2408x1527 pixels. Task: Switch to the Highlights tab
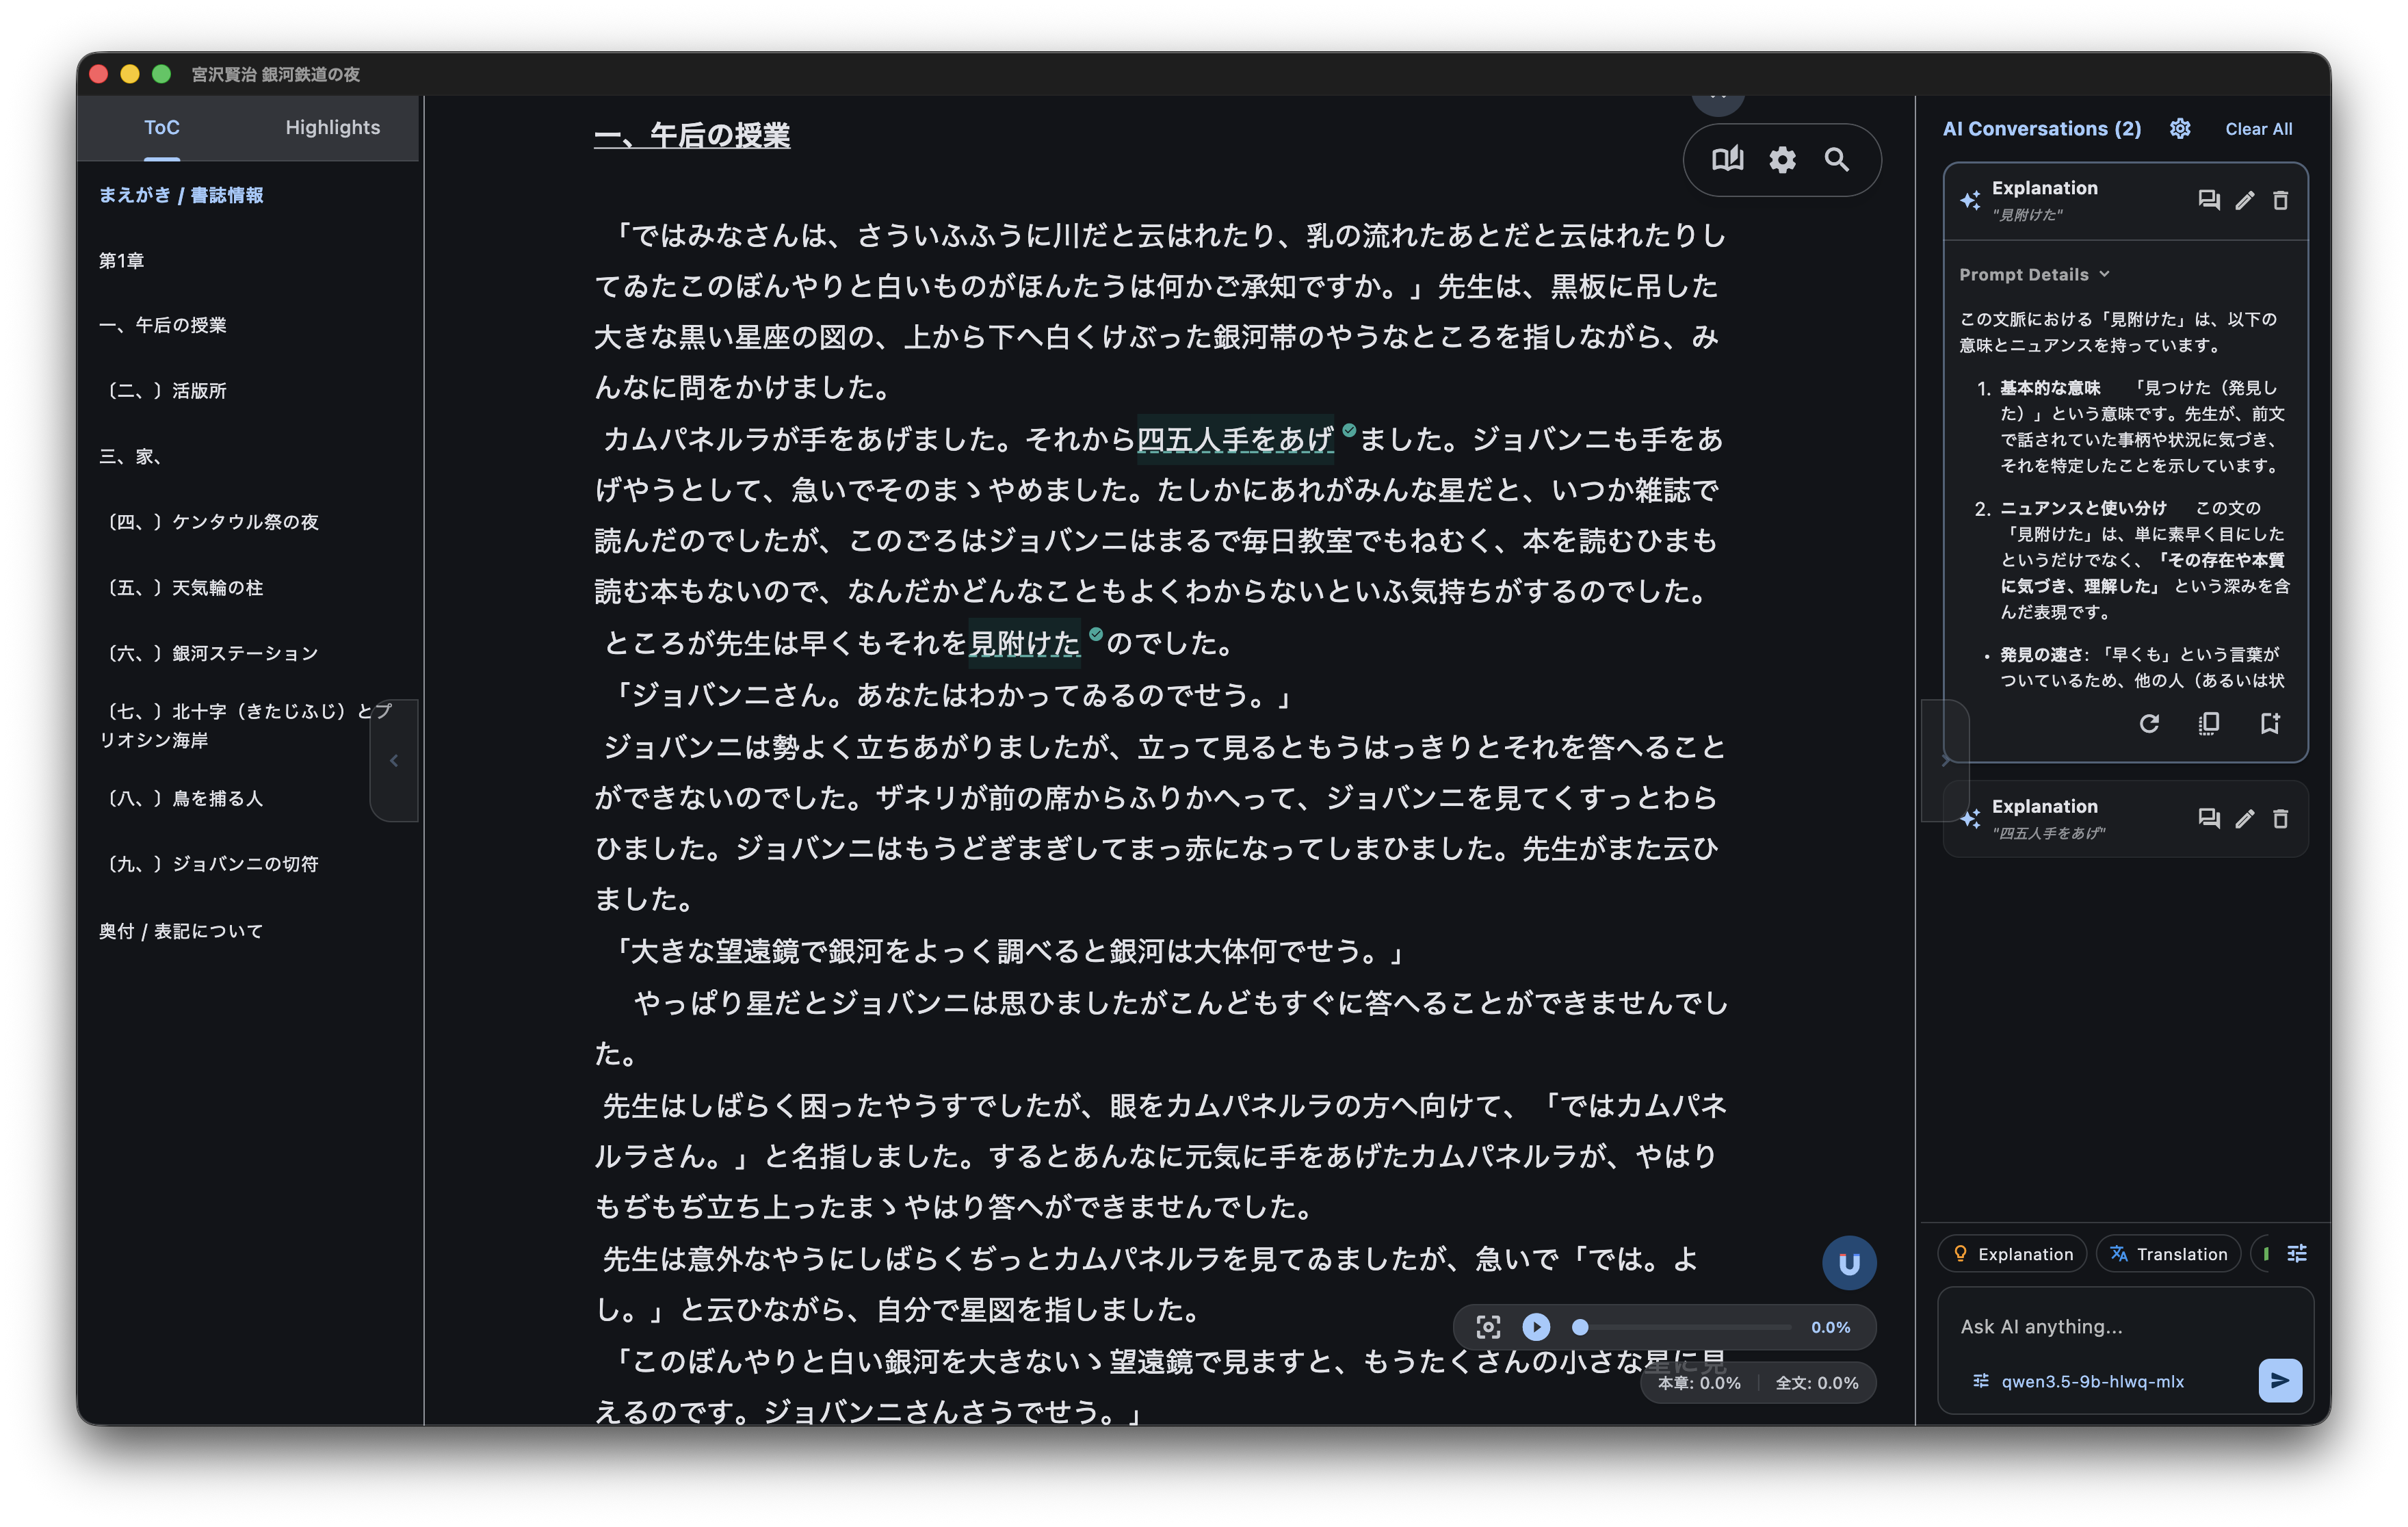coord(332,128)
